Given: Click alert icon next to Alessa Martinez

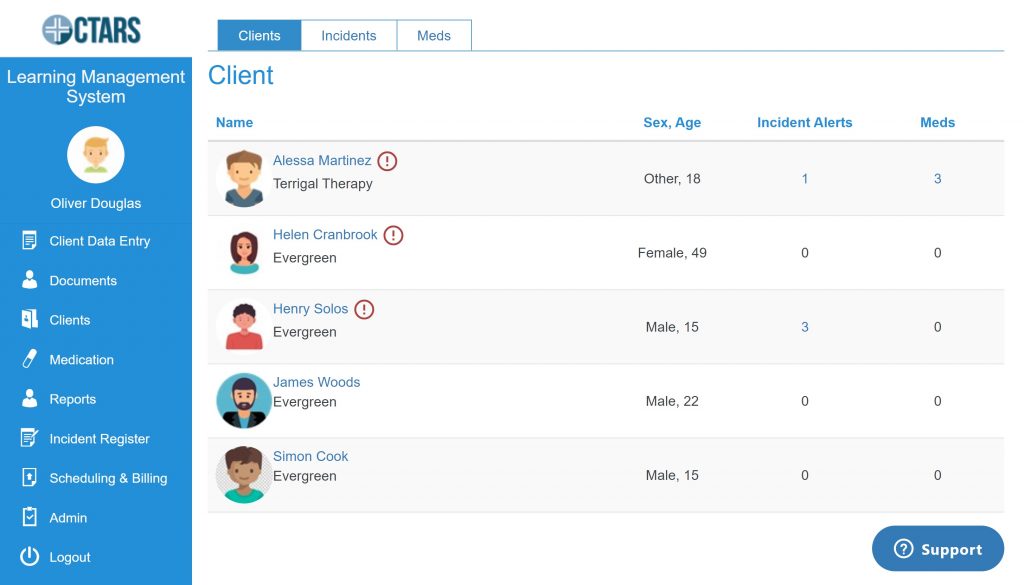Looking at the screenshot, I should click(387, 161).
